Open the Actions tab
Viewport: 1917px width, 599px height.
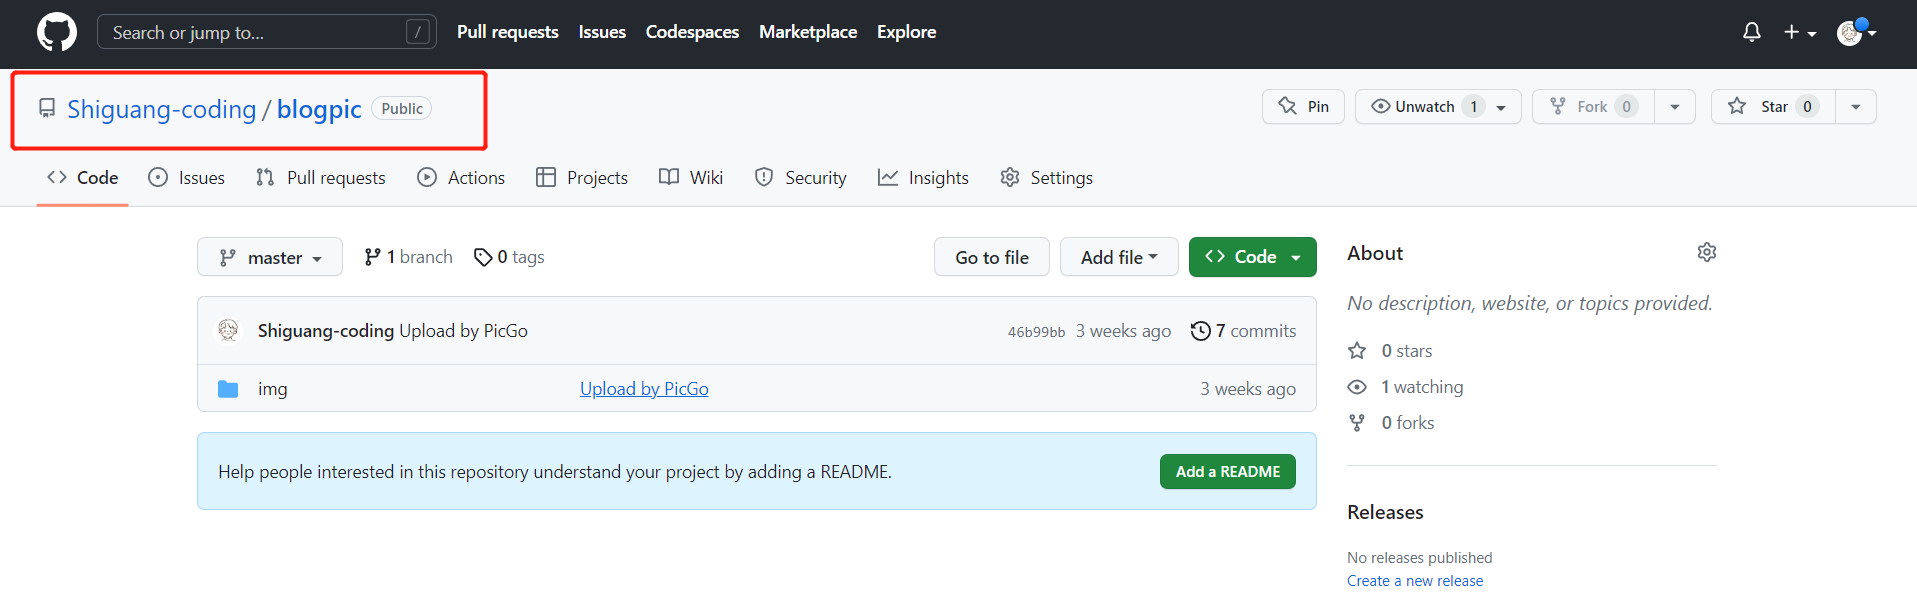coord(461,177)
